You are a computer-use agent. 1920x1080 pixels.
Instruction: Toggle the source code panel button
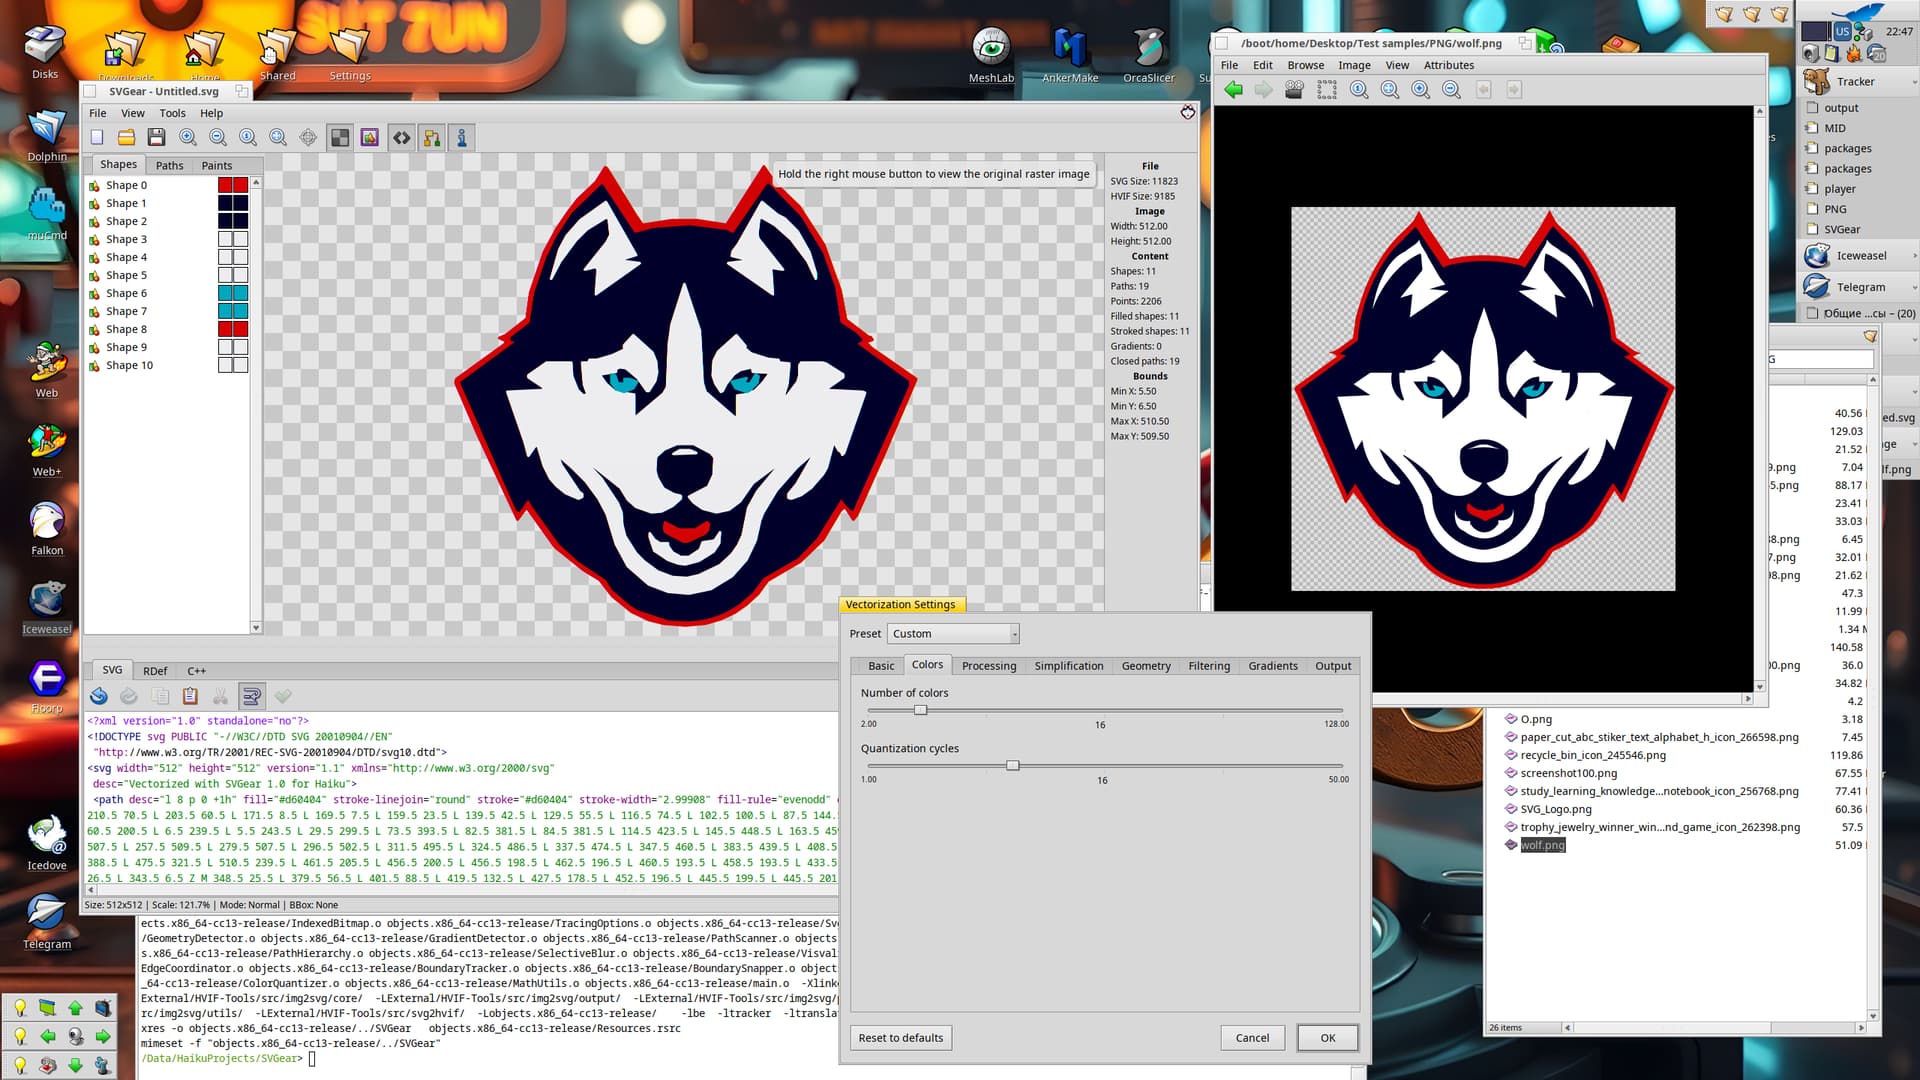click(401, 138)
